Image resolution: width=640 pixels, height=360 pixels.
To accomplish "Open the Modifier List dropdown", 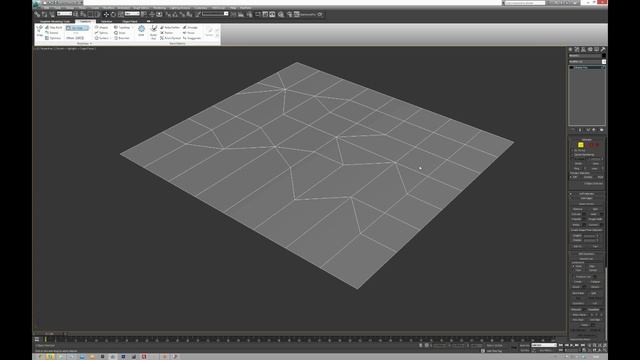I will [587, 62].
